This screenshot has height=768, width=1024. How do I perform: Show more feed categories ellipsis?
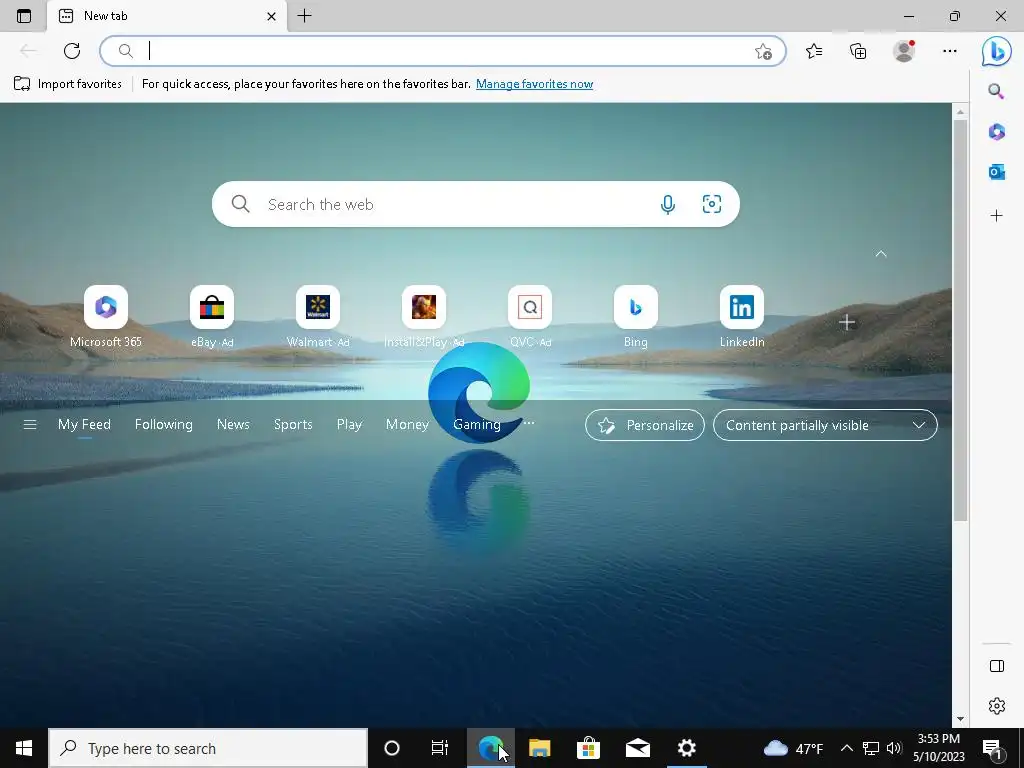(529, 423)
